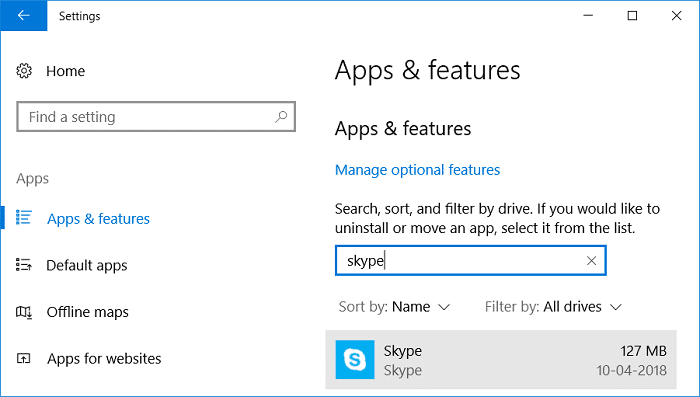Viewport: 700px width, 397px height.
Task: Click the 10-04-2018 install date
Action: [x=632, y=370]
